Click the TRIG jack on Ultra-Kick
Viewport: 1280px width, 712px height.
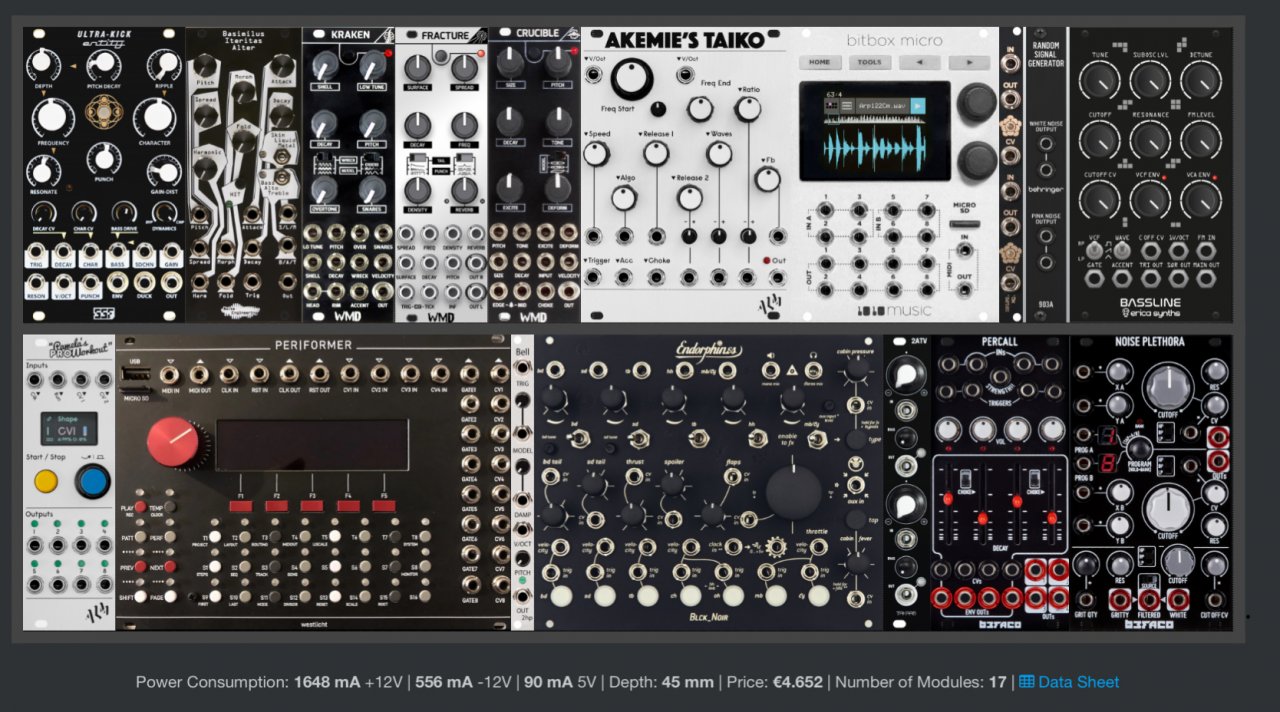(x=37, y=253)
